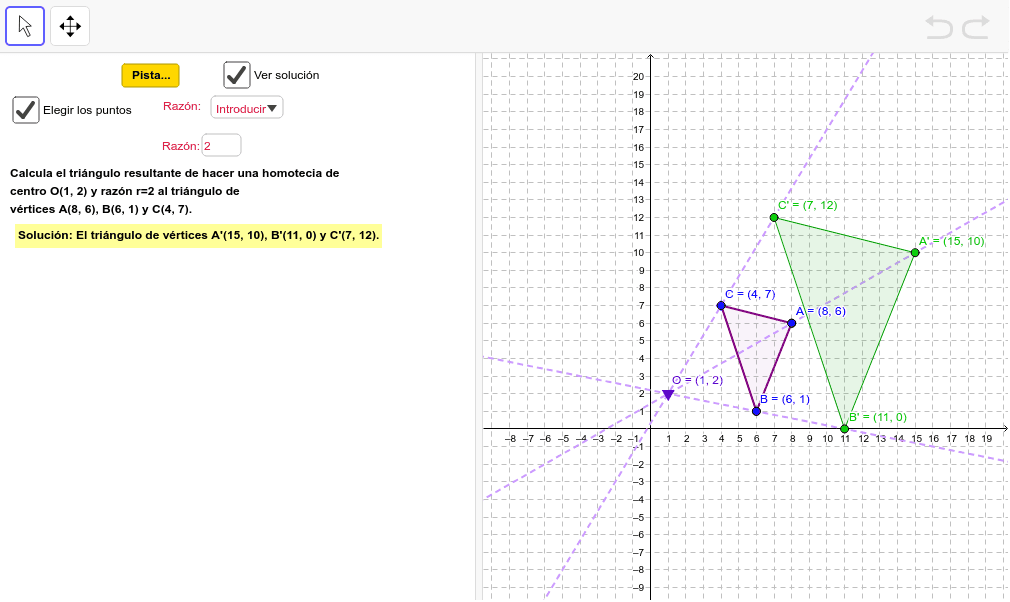This screenshot has width=1010, height=602.
Task: Click the Razón input field containing 2
Action: tap(222, 146)
